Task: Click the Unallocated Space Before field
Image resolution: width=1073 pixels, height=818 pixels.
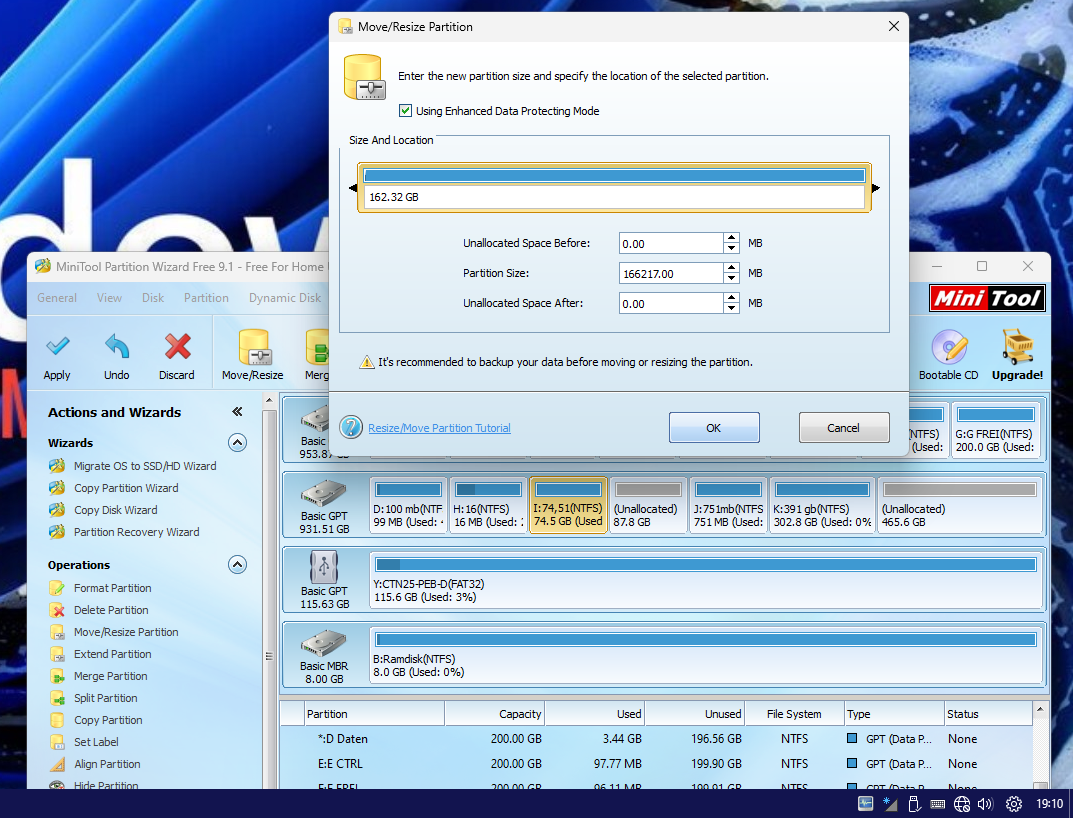Action: [671, 244]
